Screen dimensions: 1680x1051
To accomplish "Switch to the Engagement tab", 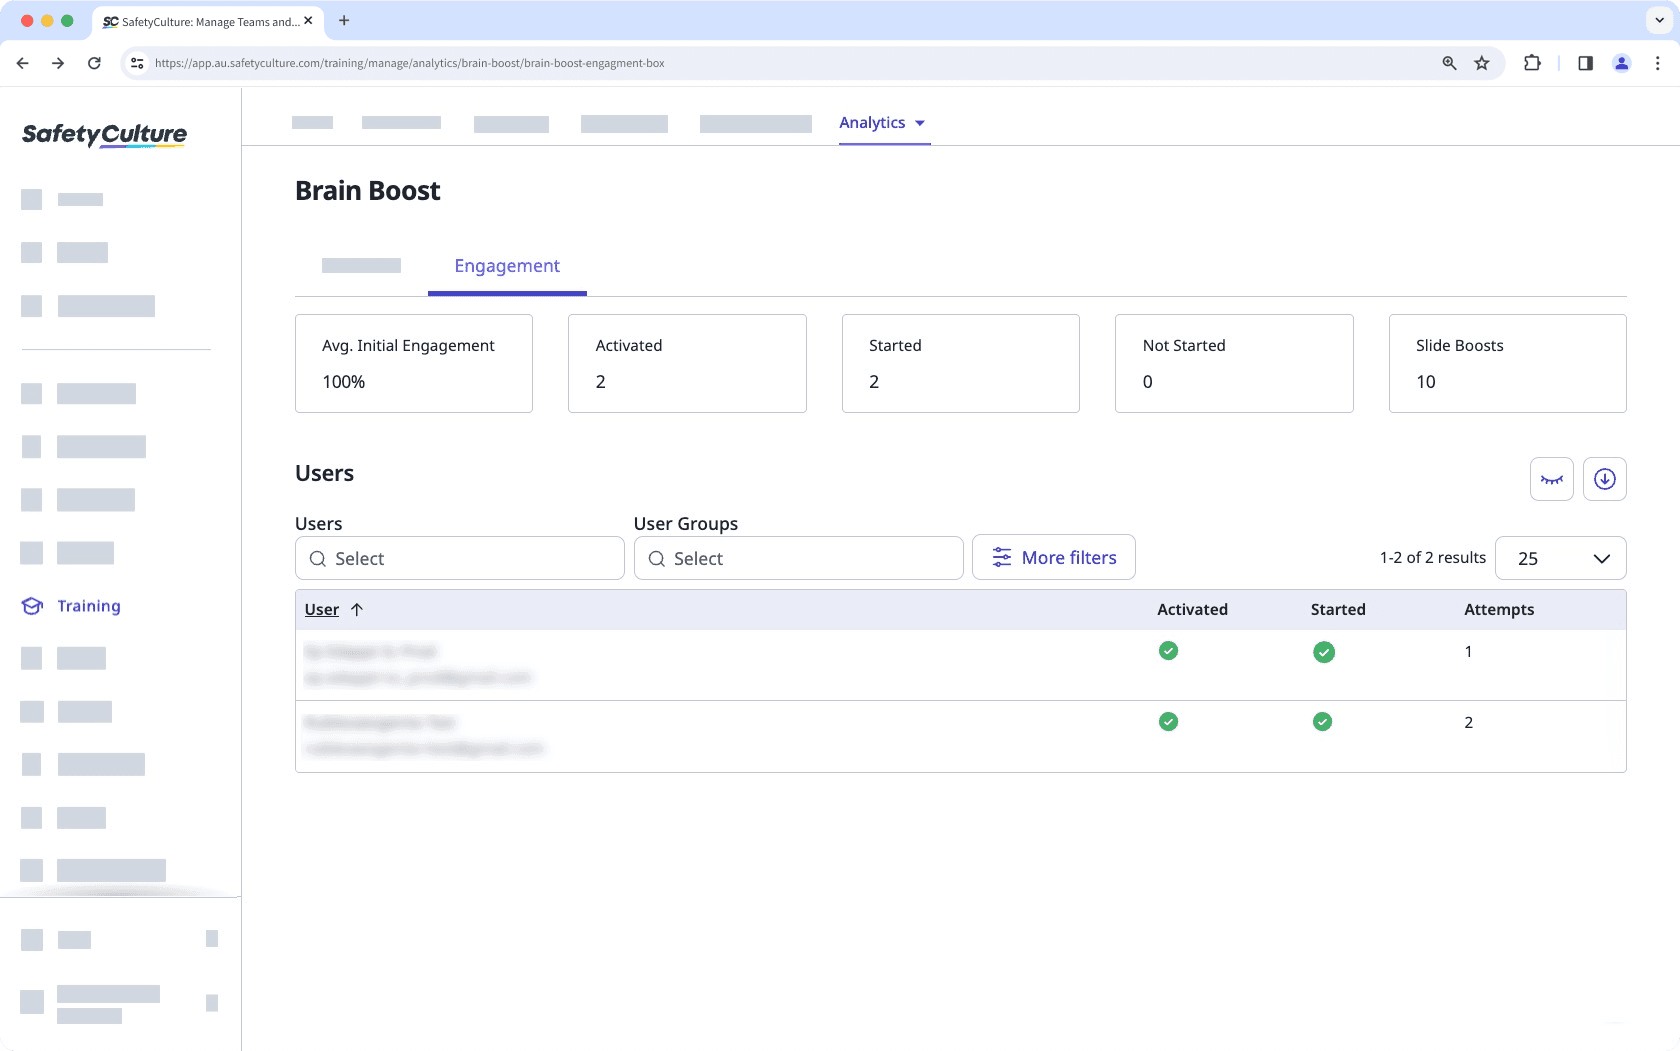I will 507,265.
